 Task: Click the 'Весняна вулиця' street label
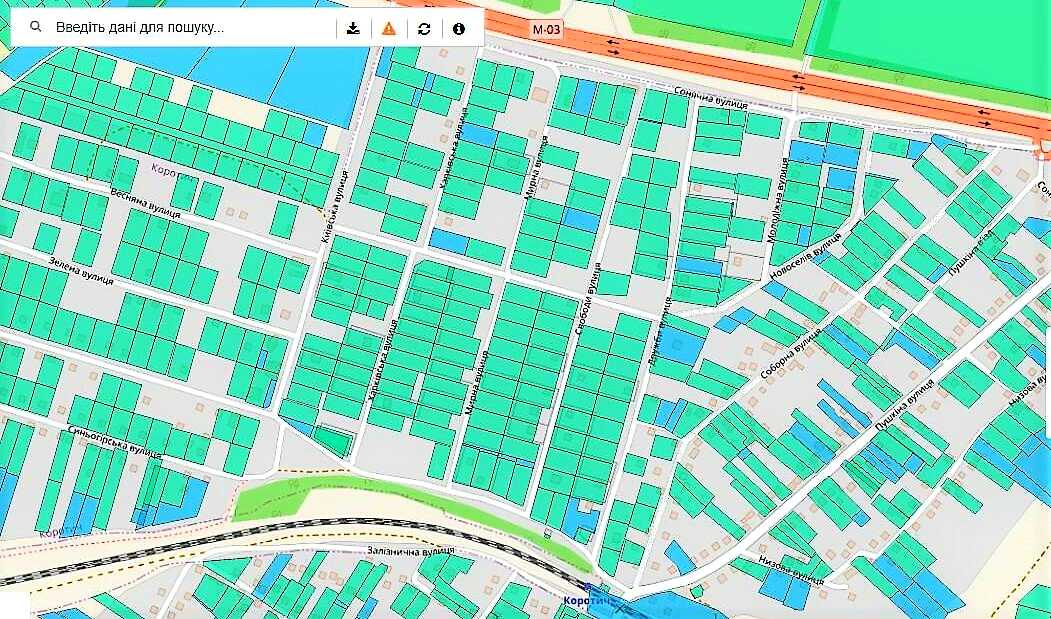(x=145, y=203)
